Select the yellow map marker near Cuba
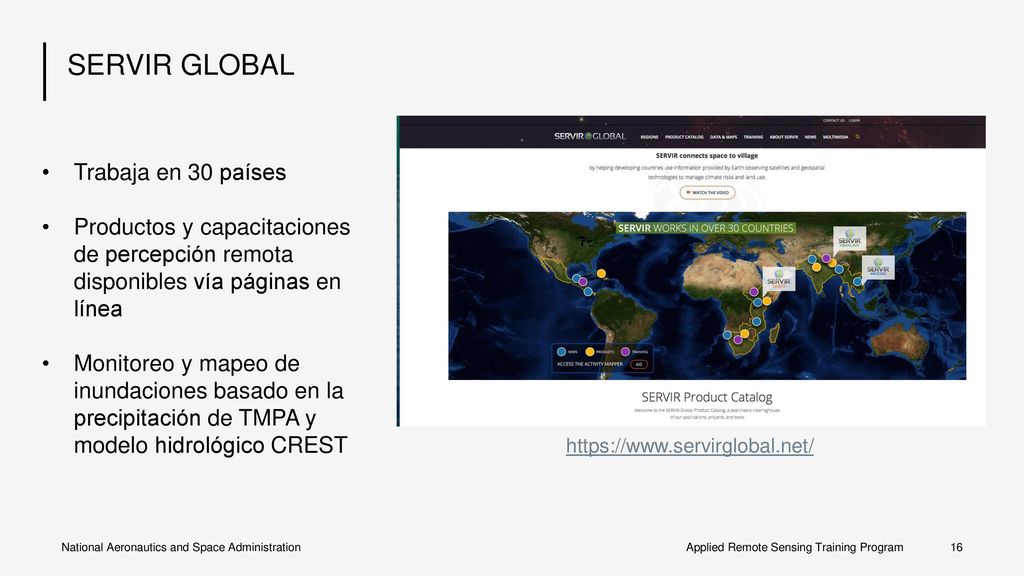 coord(601,274)
